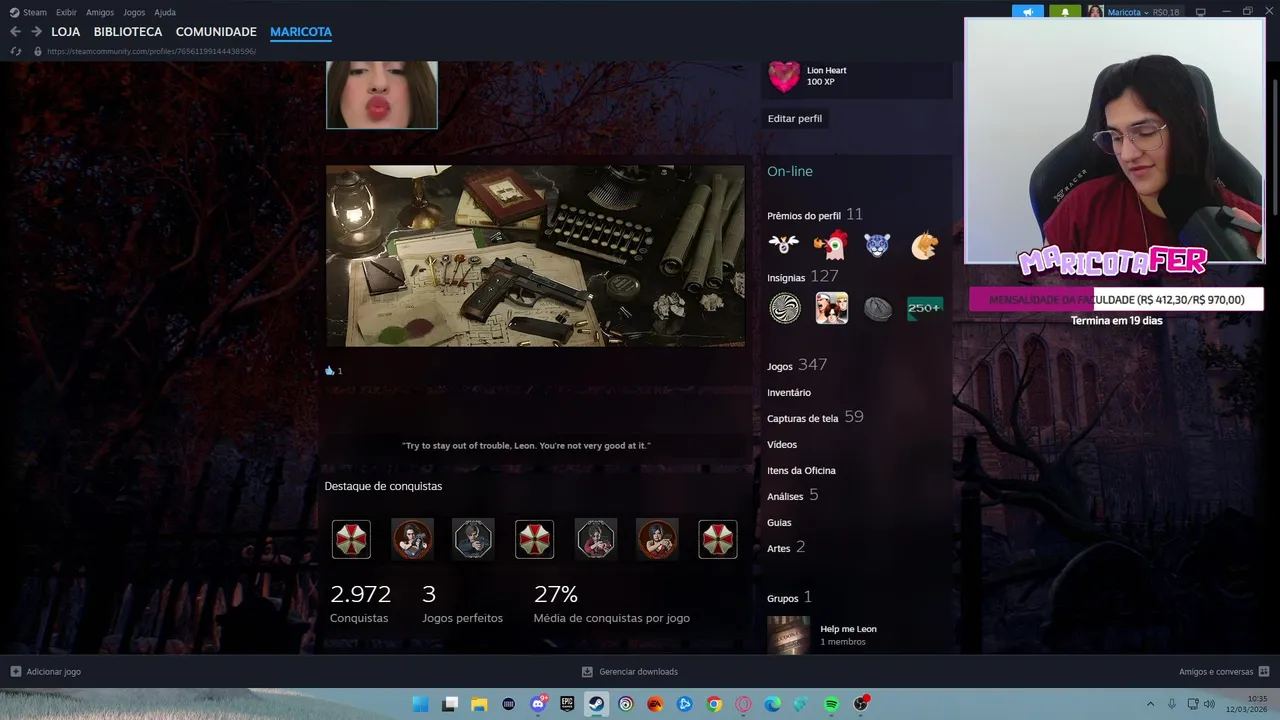The width and height of the screenshot is (1280, 720).
Task: Open the Inventário link
Action: coord(789,393)
